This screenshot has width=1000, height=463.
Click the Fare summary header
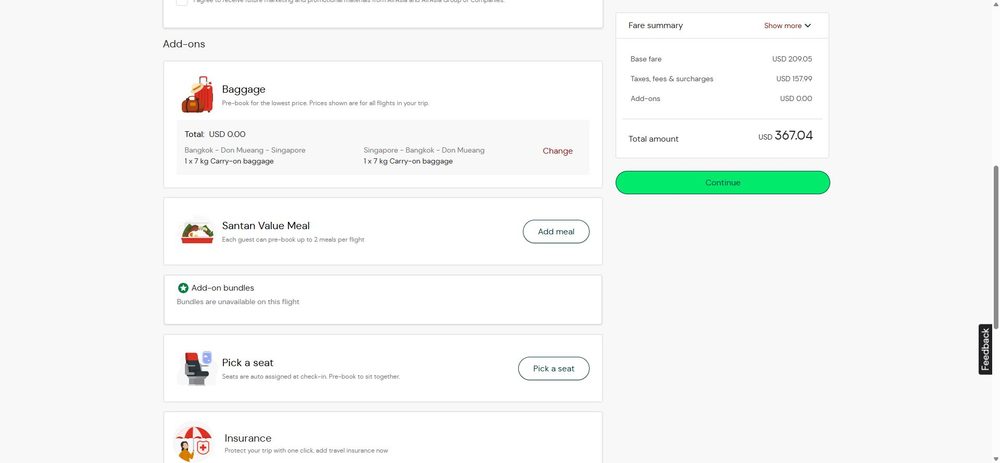656,26
